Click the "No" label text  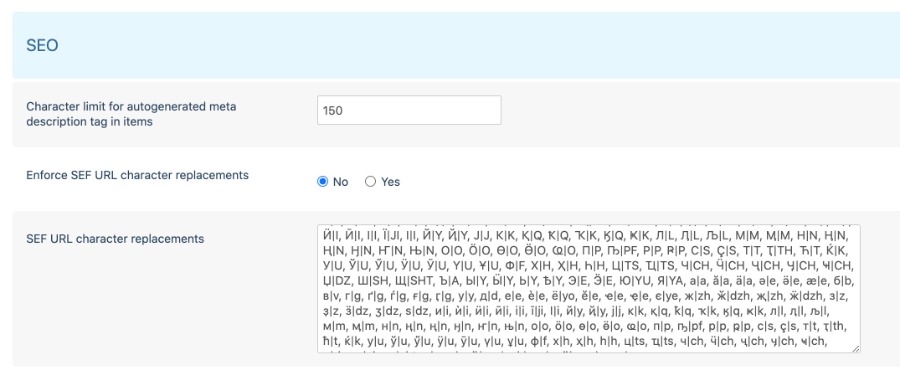pyautogui.click(x=340, y=182)
